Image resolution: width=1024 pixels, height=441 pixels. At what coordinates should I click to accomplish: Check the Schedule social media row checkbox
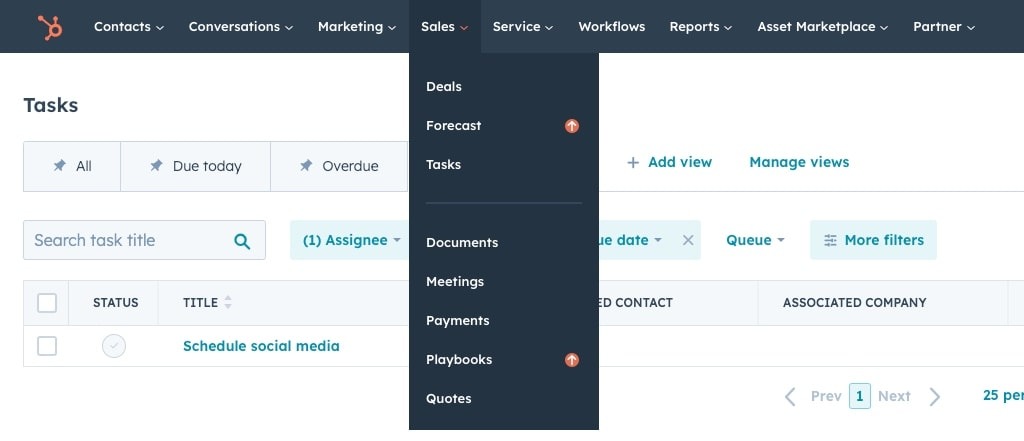(x=47, y=346)
